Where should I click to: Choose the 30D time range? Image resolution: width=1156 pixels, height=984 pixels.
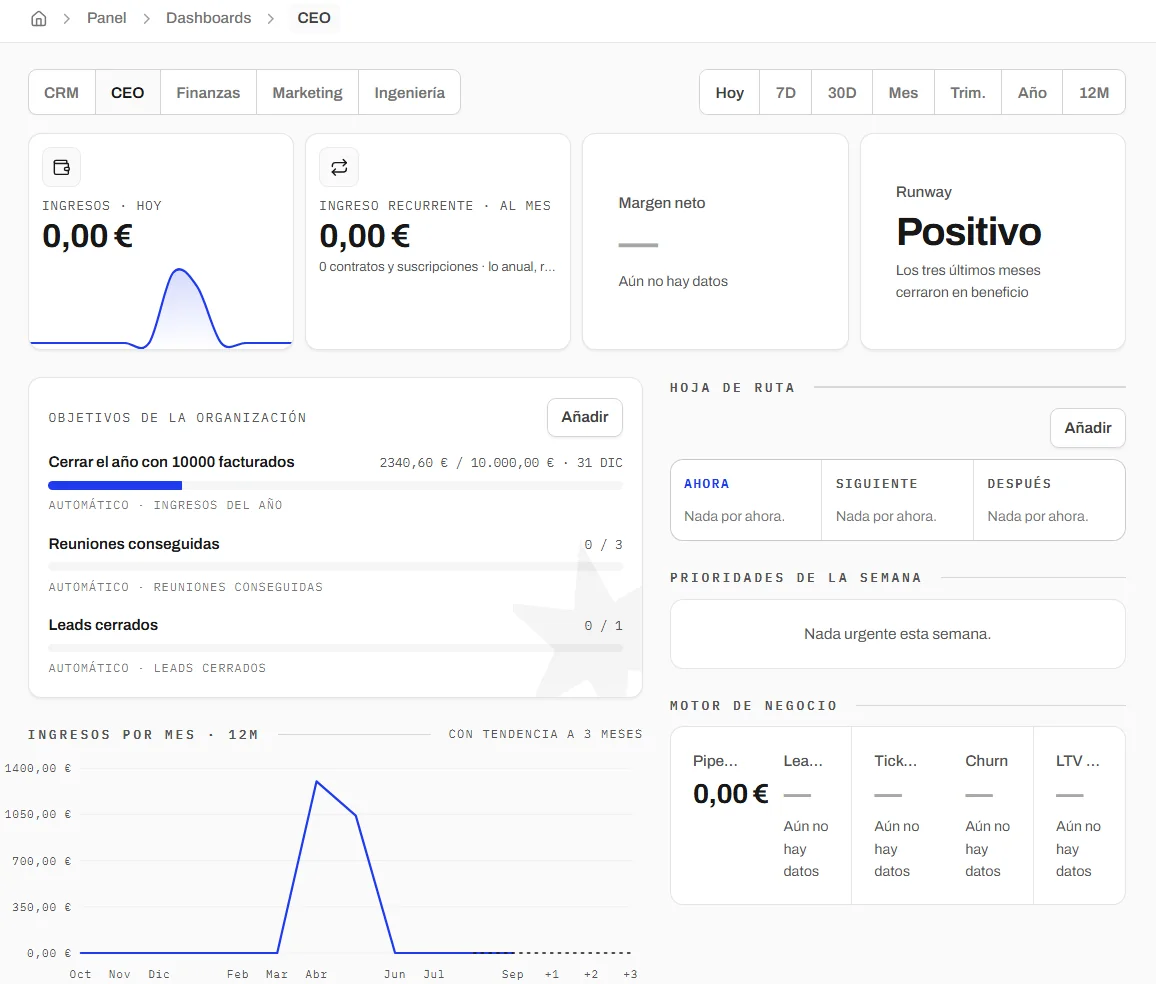click(x=842, y=93)
